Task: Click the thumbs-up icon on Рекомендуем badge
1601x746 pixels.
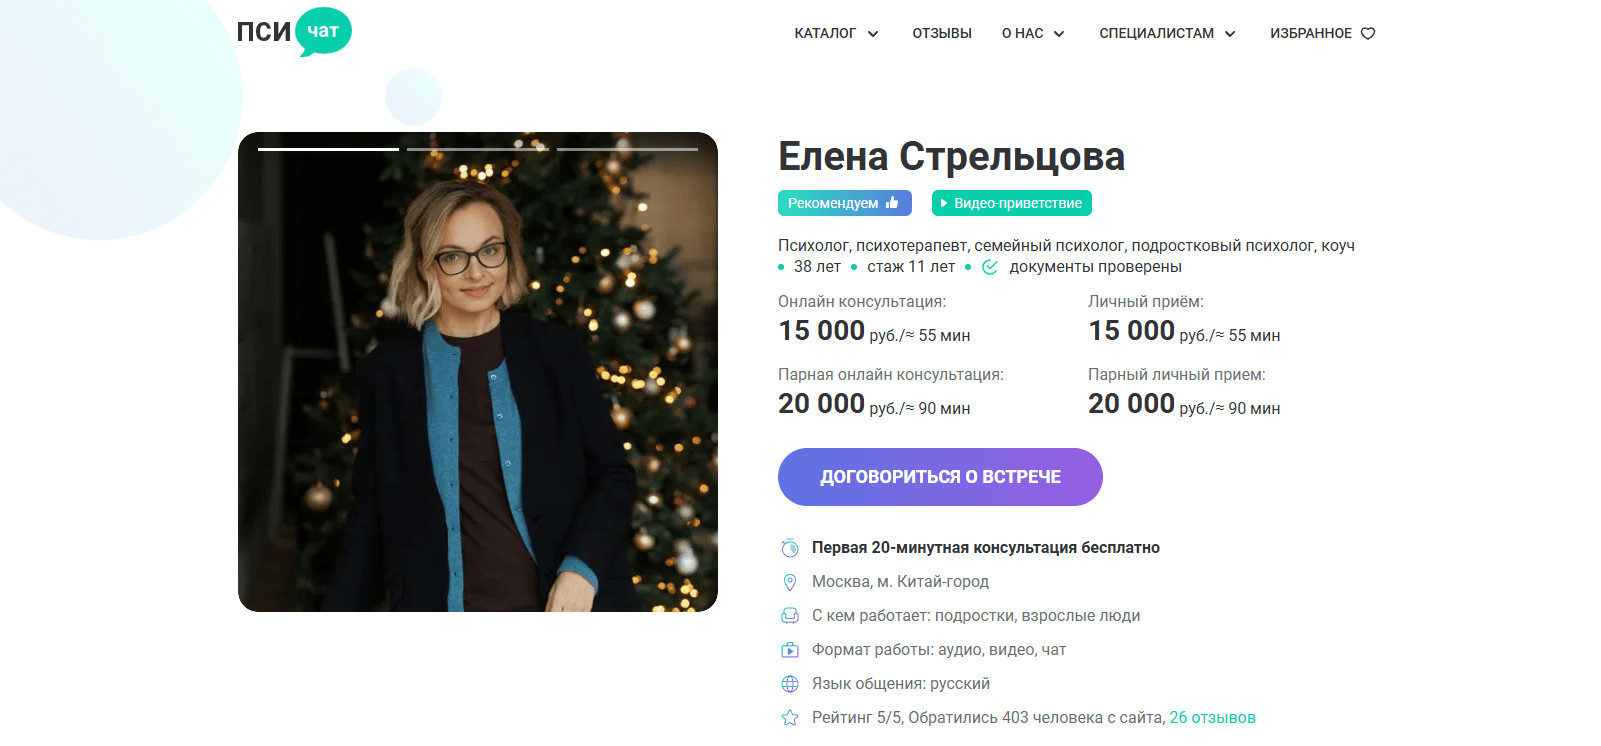Action: (892, 203)
